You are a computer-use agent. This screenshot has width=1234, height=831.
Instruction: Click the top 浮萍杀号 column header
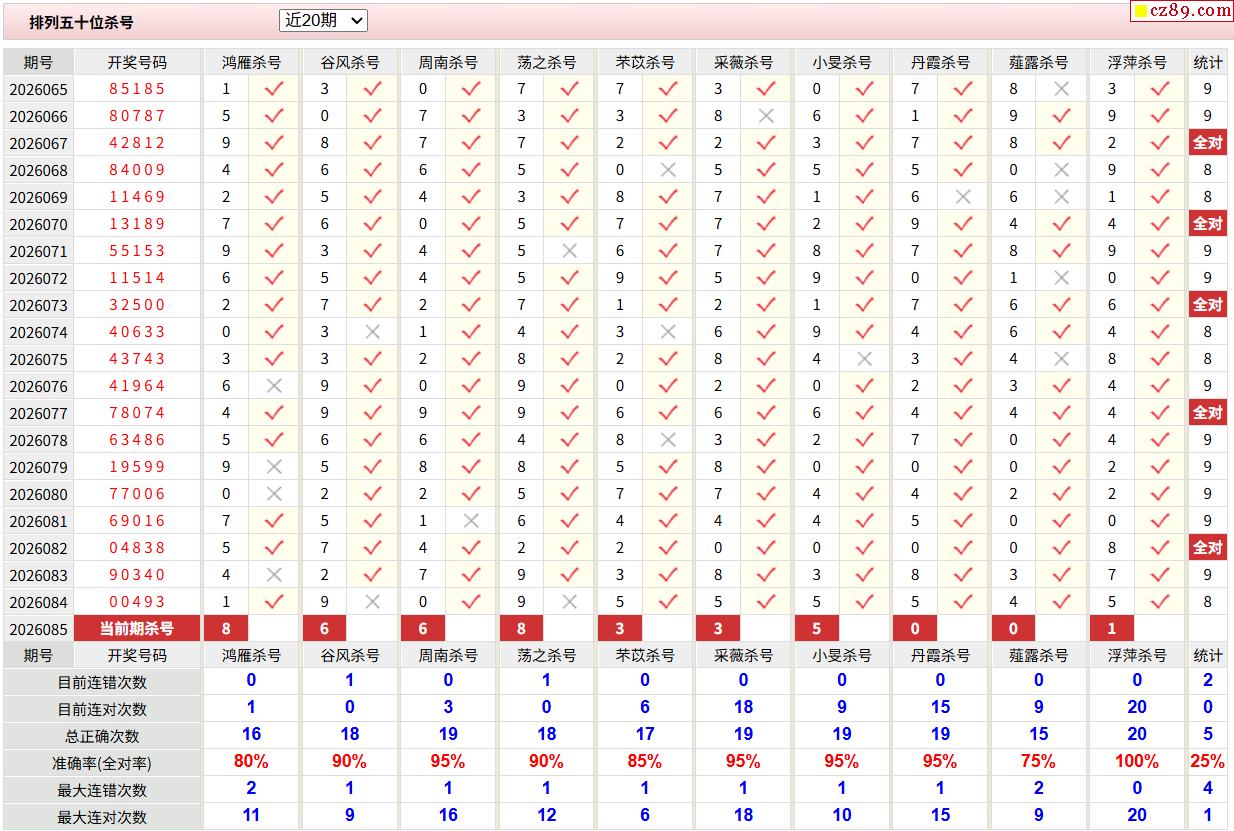point(1137,62)
